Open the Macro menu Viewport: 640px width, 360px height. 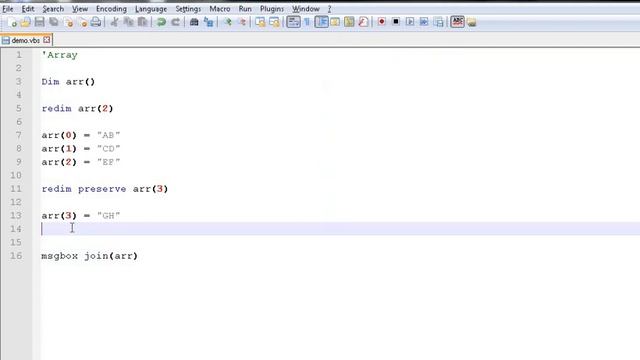pyautogui.click(x=220, y=9)
